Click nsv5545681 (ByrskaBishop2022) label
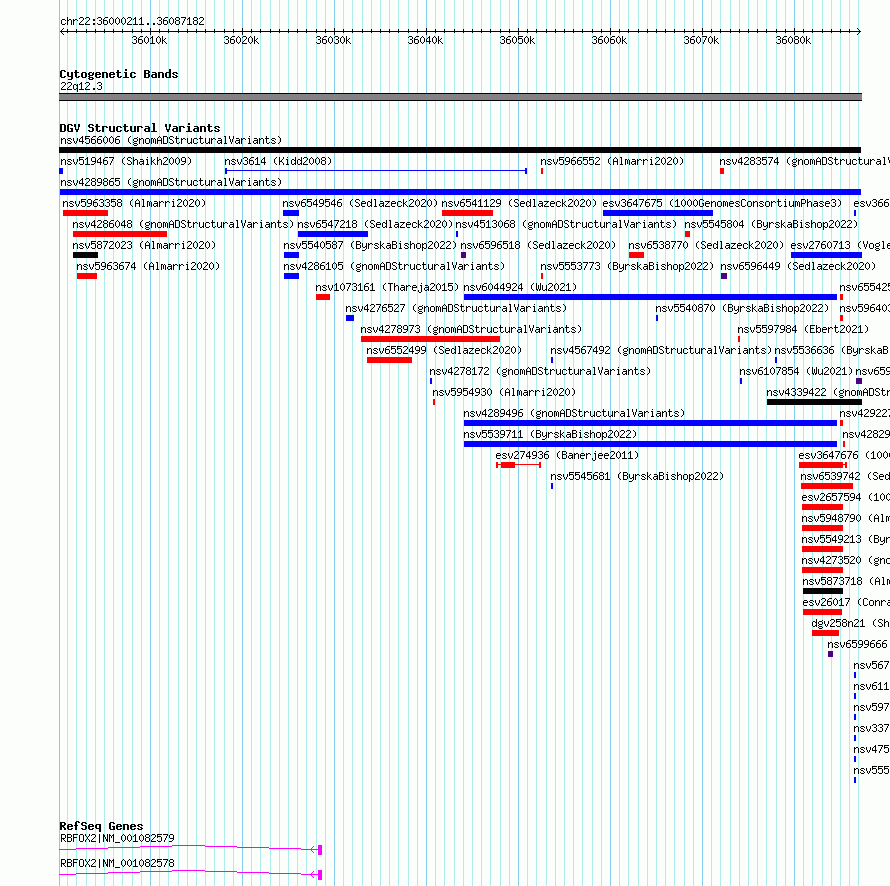 (637, 476)
